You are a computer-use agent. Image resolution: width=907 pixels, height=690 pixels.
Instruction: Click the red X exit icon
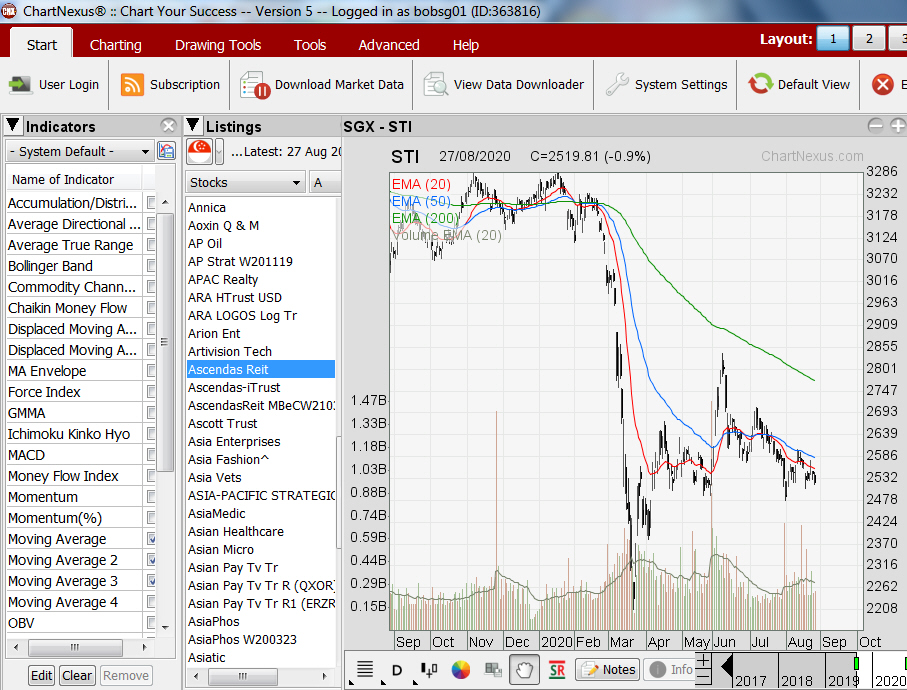click(x=883, y=85)
